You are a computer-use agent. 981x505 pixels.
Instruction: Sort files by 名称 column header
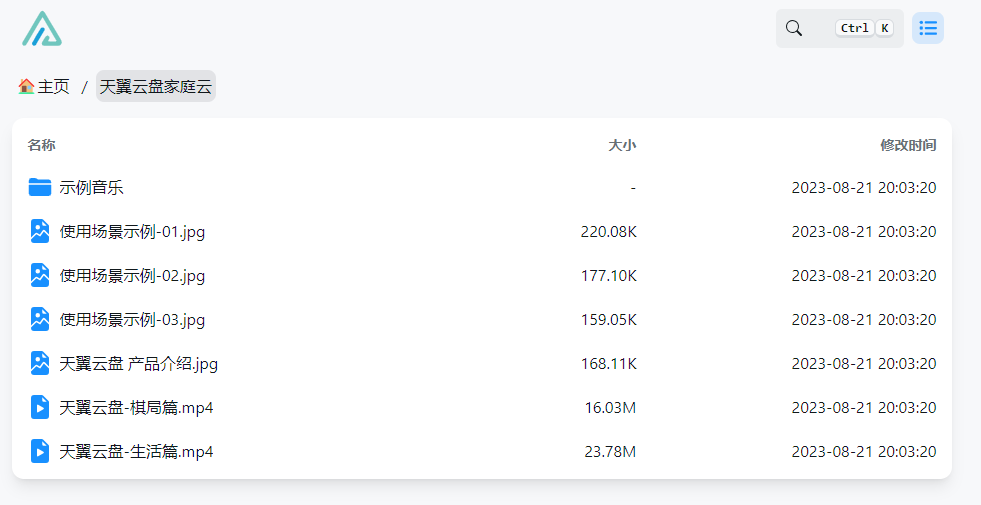[x=41, y=145]
